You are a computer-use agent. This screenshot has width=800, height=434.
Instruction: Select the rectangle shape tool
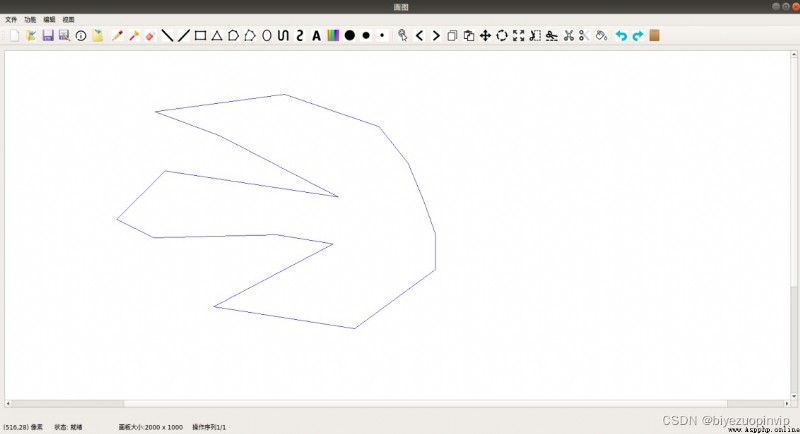(x=201, y=36)
